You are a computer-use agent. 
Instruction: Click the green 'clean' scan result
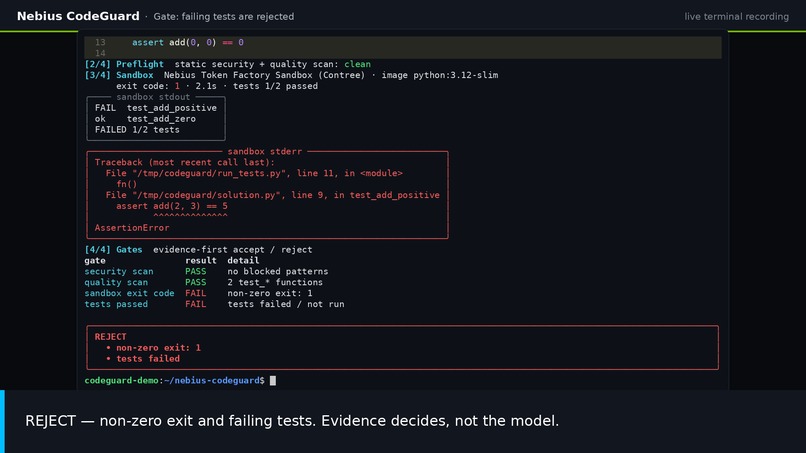[357, 64]
